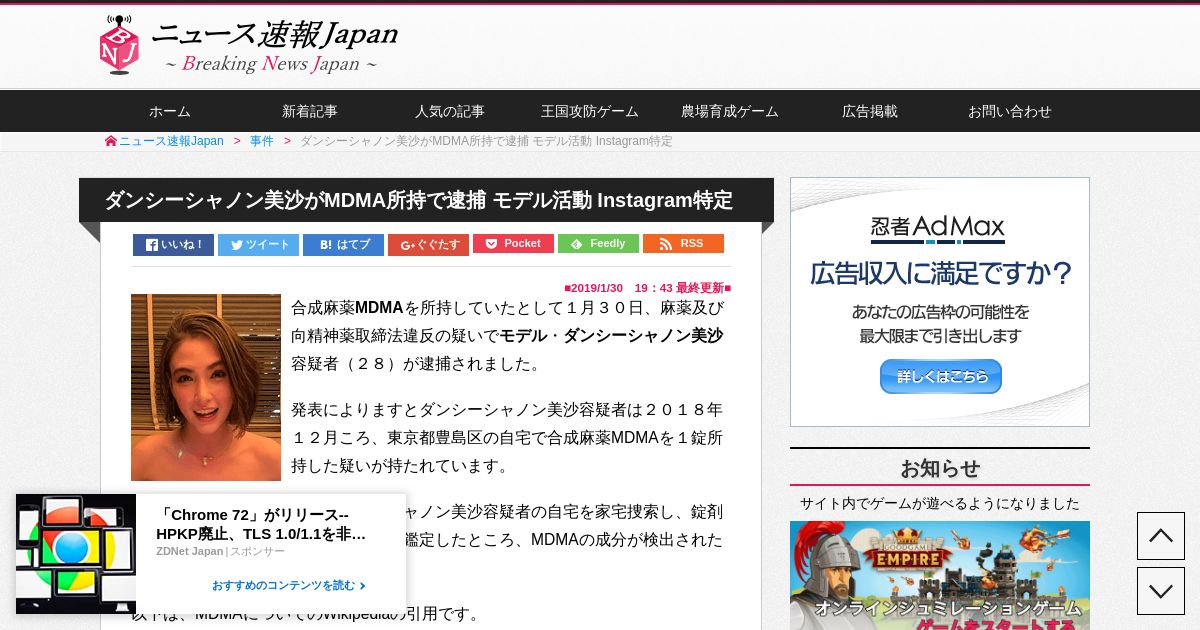Select 王国攻防ゲーム in the navigation bar
This screenshot has width=1200, height=630.
click(x=590, y=111)
